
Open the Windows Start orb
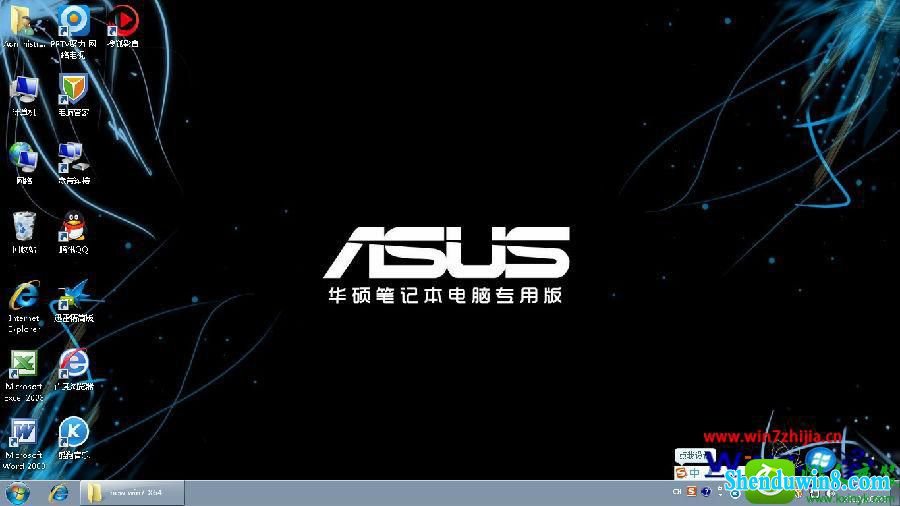pyautogui.click(x=17, y=493)
